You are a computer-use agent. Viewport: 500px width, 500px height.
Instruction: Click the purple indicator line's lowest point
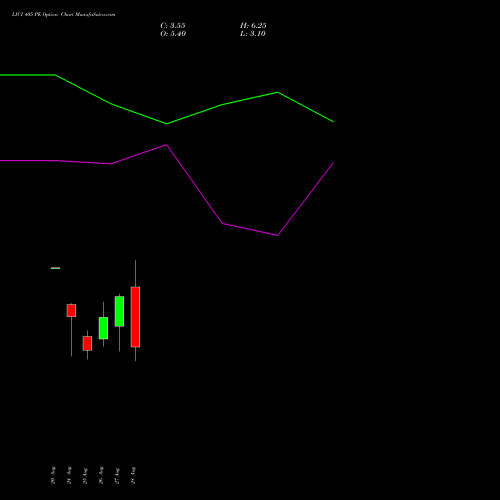278,235
